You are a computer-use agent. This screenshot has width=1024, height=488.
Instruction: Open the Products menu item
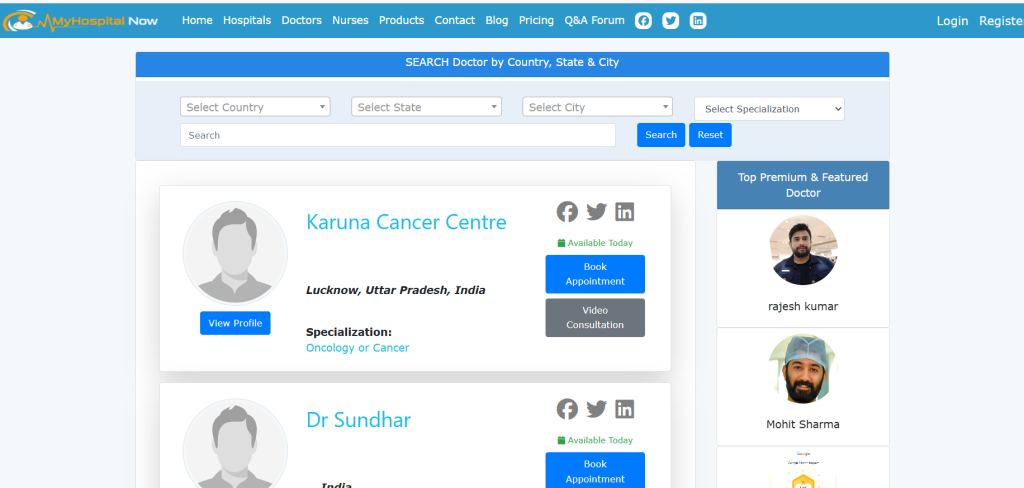(x=402, y=20)
